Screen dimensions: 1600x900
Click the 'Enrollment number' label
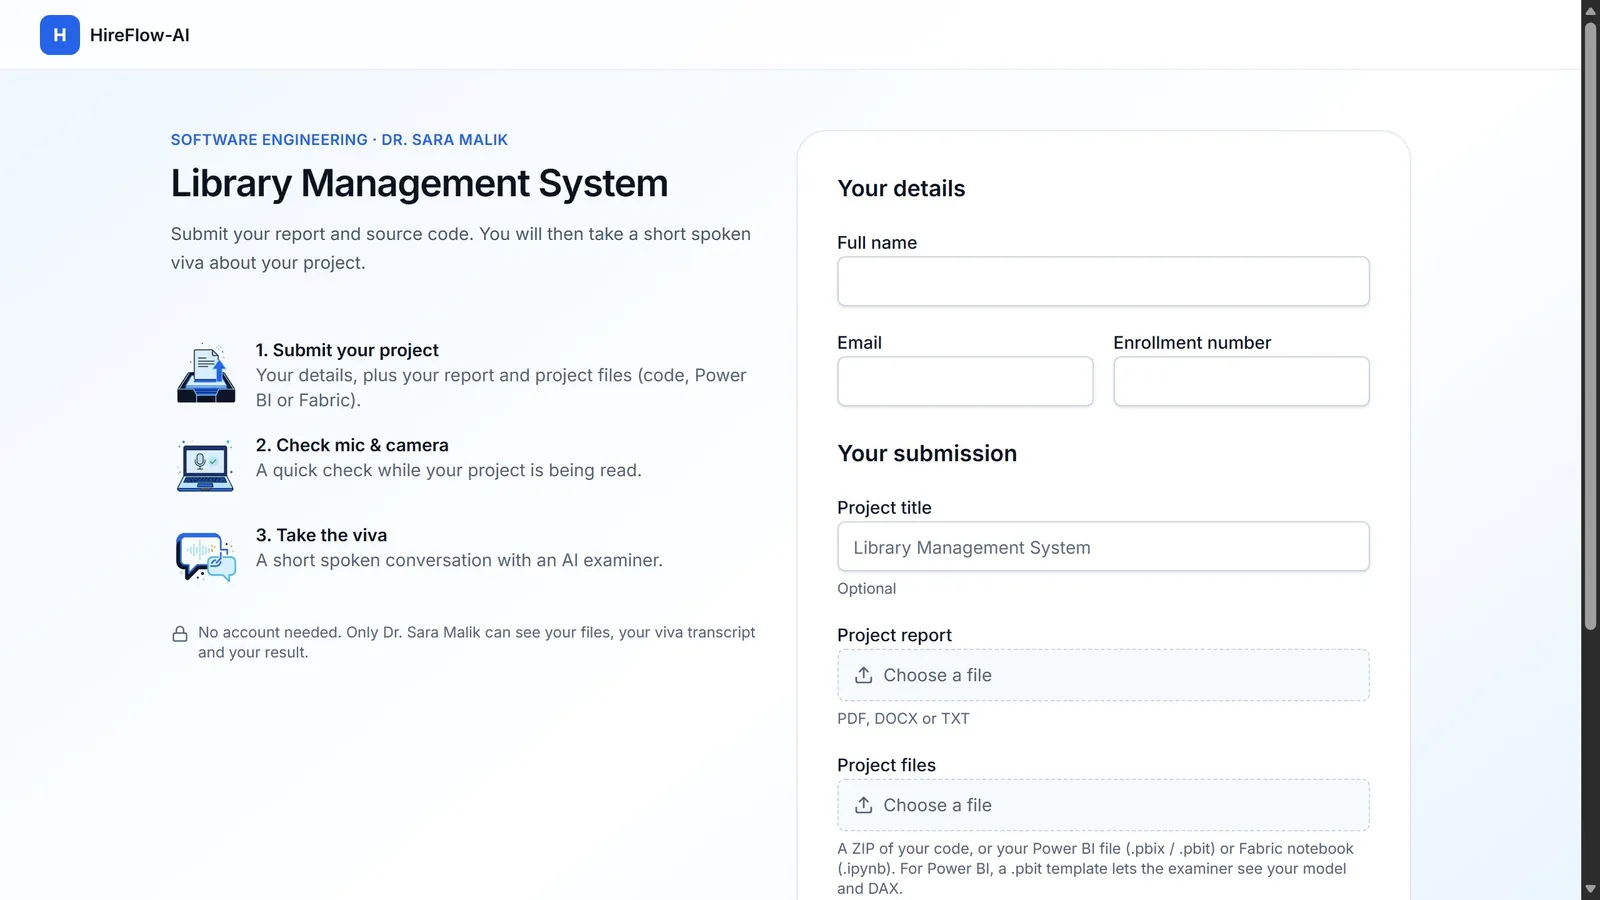tap(1192, 343)
